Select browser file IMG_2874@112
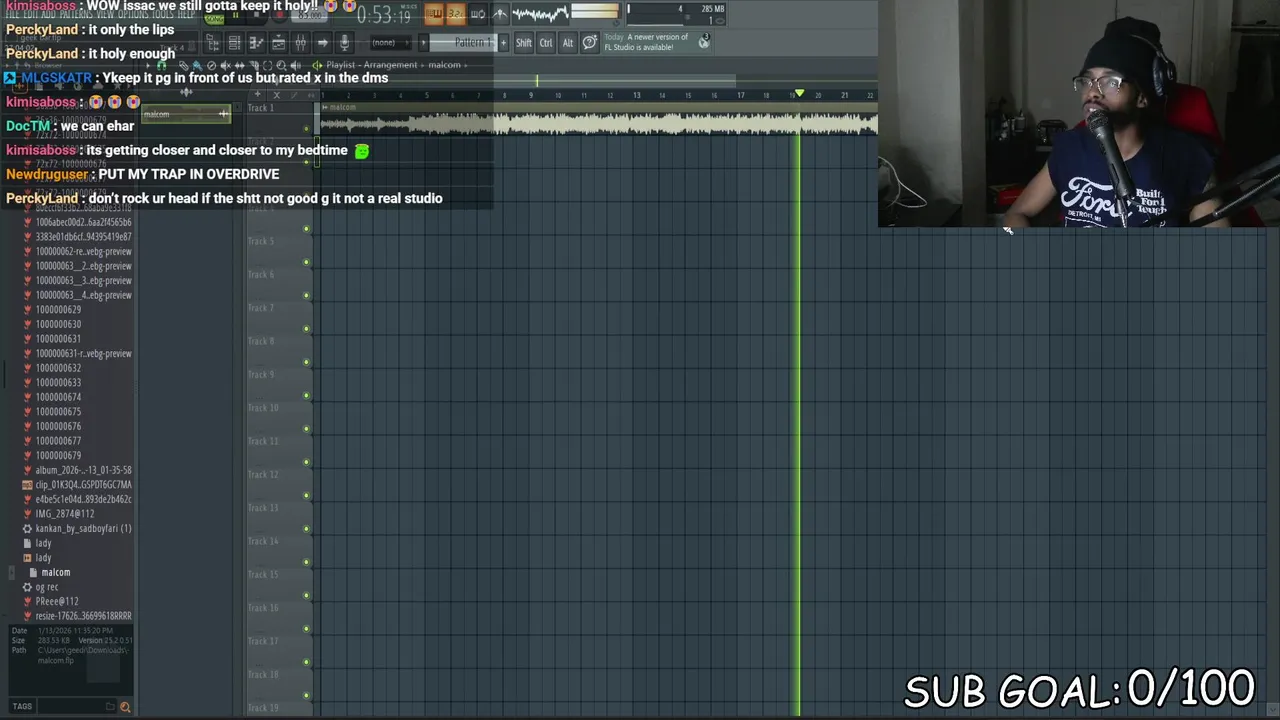 tap(64, 513)
